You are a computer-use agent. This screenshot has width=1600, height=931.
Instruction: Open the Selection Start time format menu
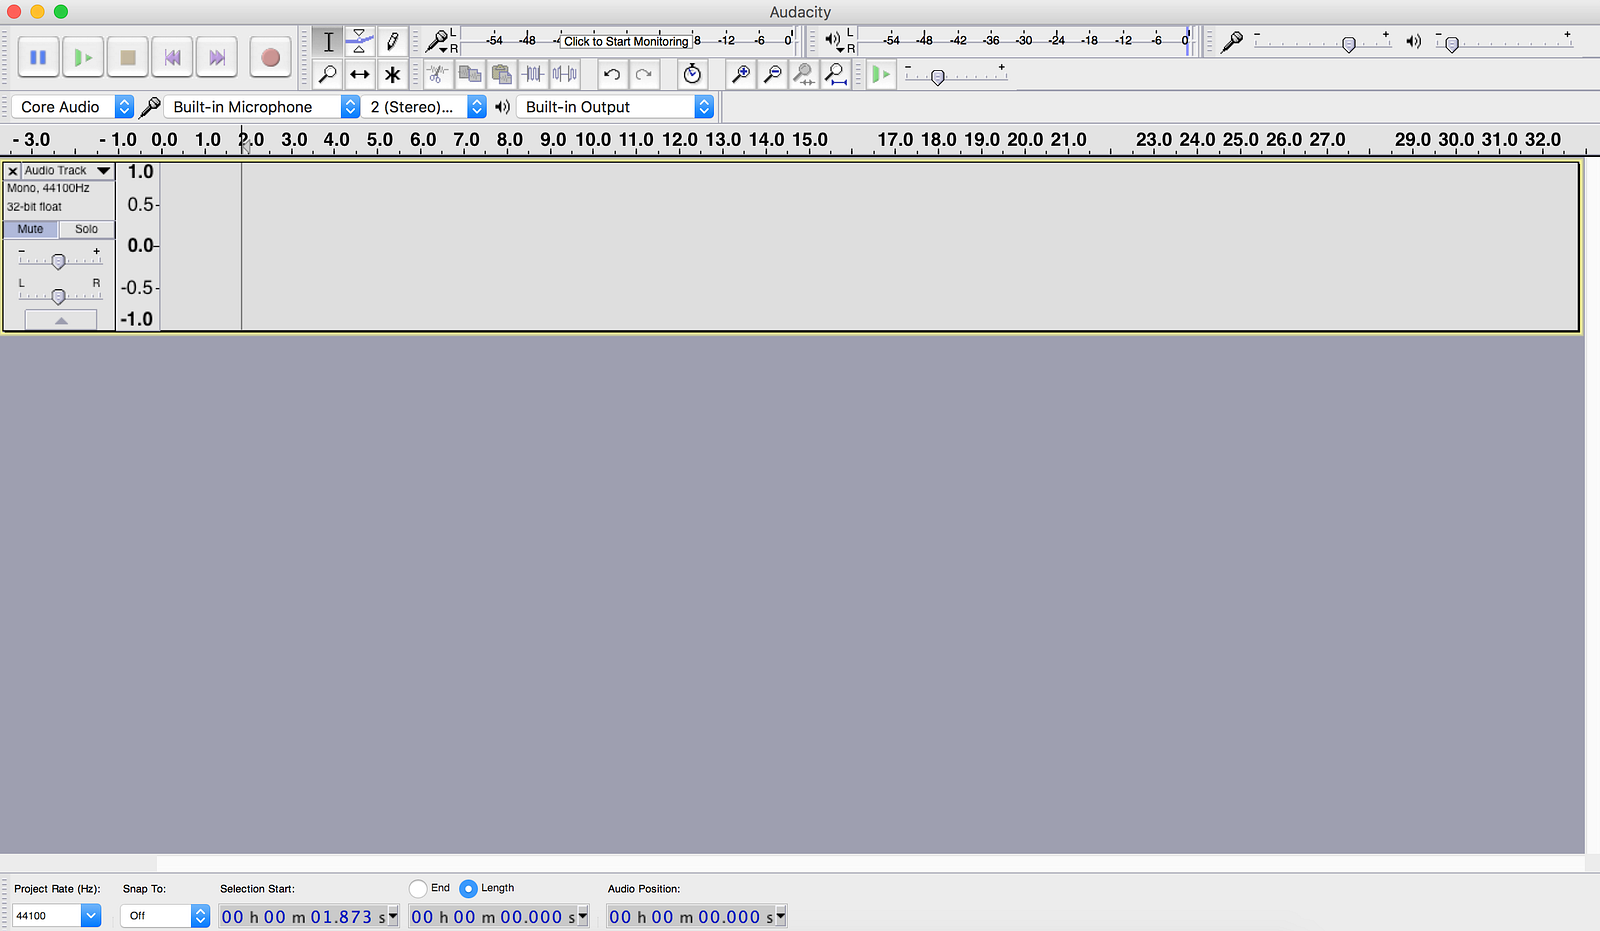(x=393, y=916)
